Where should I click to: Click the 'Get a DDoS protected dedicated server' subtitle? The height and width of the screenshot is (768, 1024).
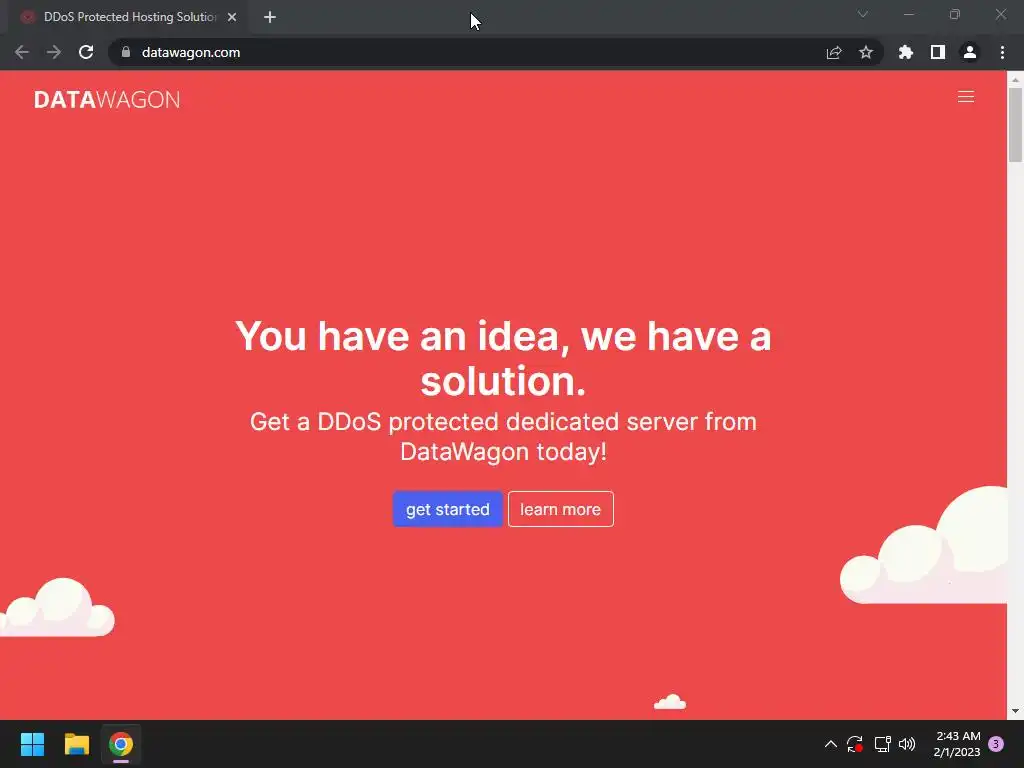pos(503,436)
